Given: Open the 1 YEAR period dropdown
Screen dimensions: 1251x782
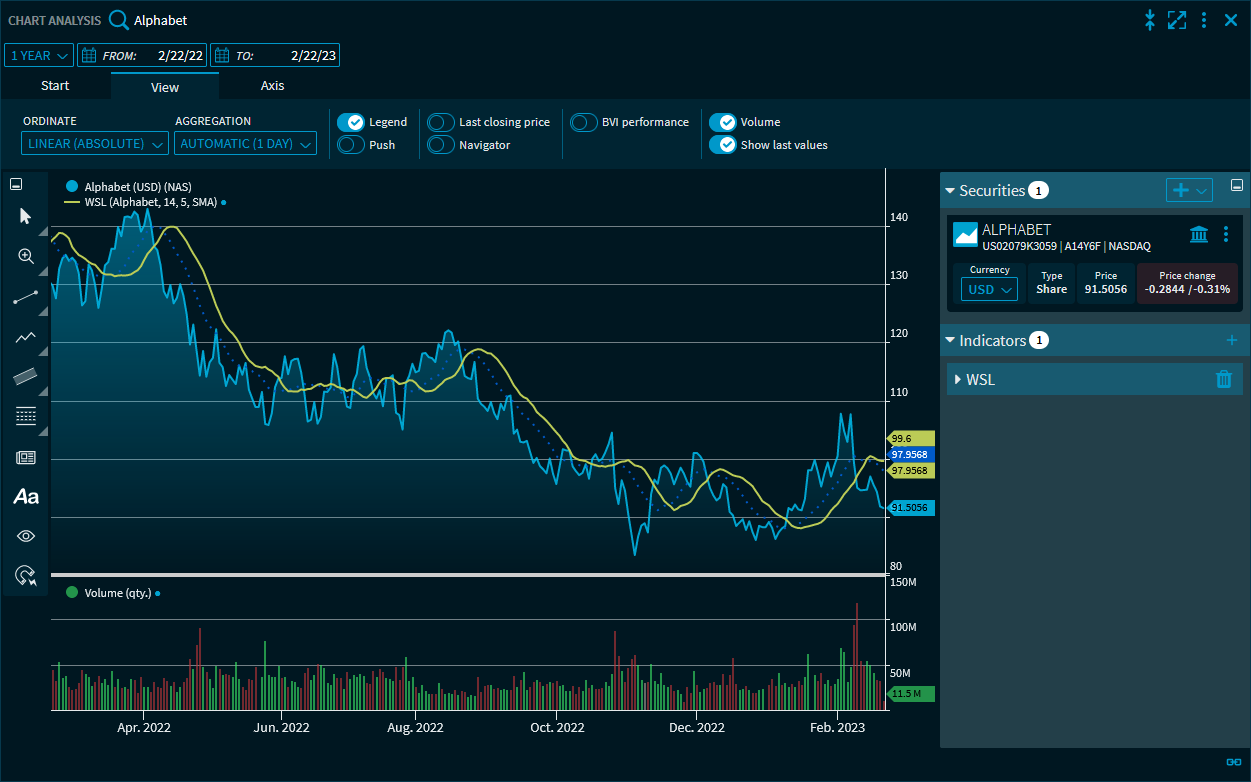Looking at the screenshot, I should pyautogui.click(x=40, y=56).
